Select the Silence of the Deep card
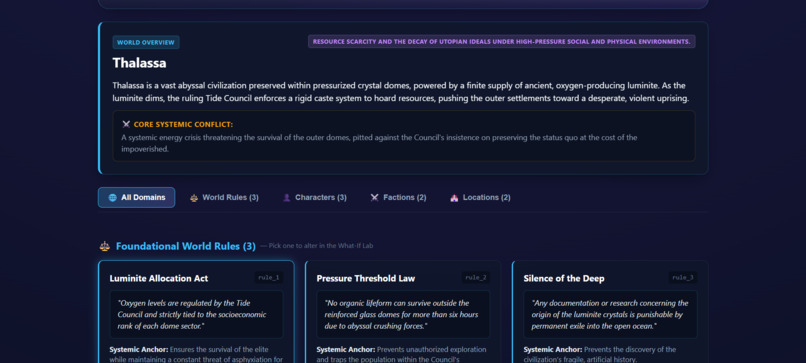The height and width of the screenshot is (363, 806). pyautogui.click(x=610, y=312)
